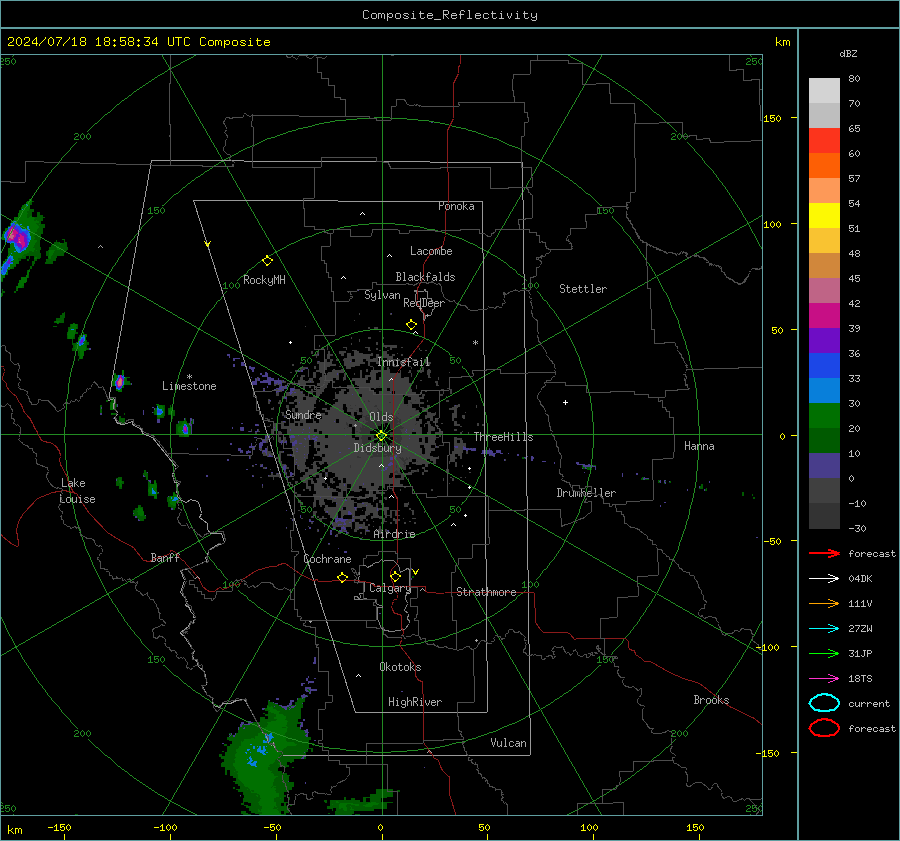The width and height of the screenshot is (900, 841).
Task: Select the yellow swatch between 54 and 51 dBZ
Action: [x=824, y=216]
